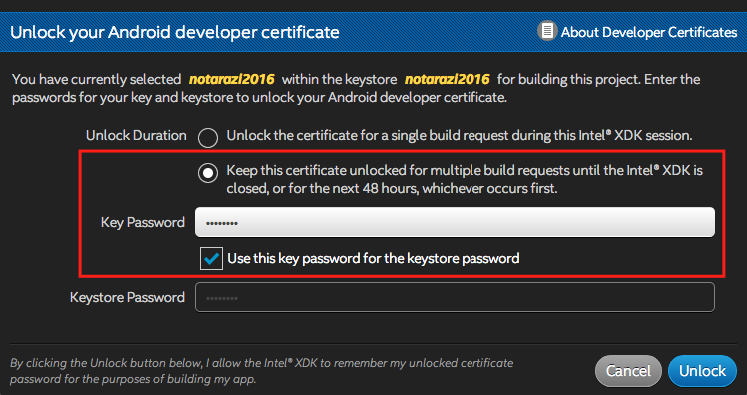Click the italic disclaimer text about remembering password
Screen dimensions: 747x395
(x=262, y=371)
